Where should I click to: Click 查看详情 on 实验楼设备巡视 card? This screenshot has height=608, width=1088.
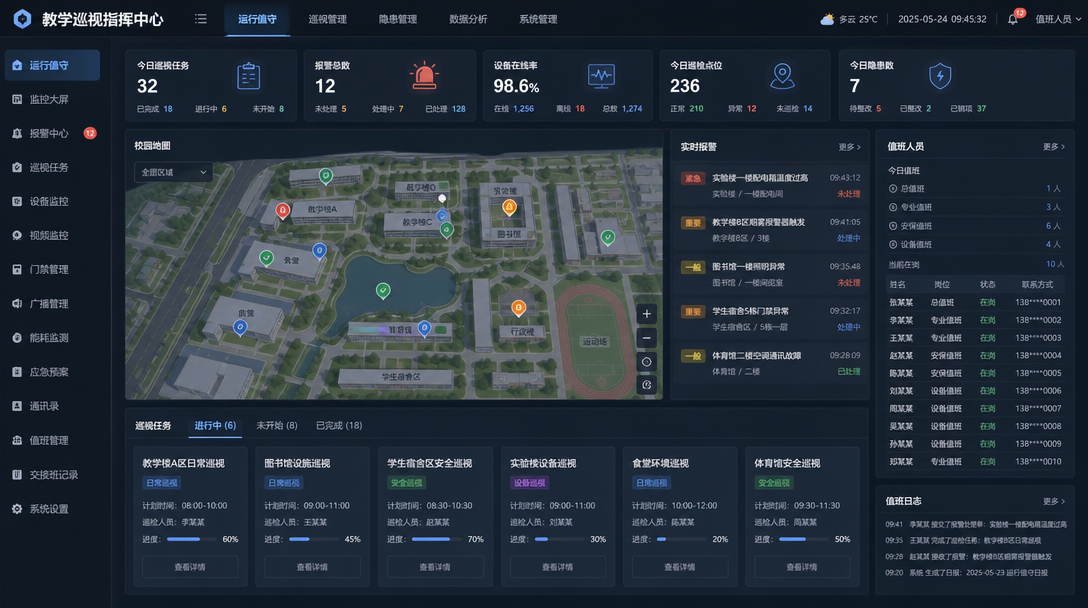click(558, 567)
